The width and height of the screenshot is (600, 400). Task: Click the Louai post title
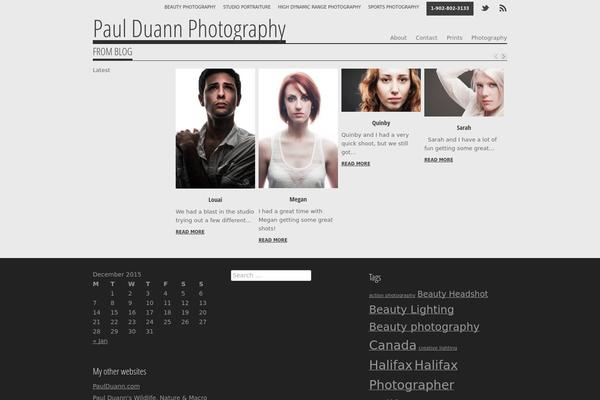pyautogui.click(x=215, y=200)
